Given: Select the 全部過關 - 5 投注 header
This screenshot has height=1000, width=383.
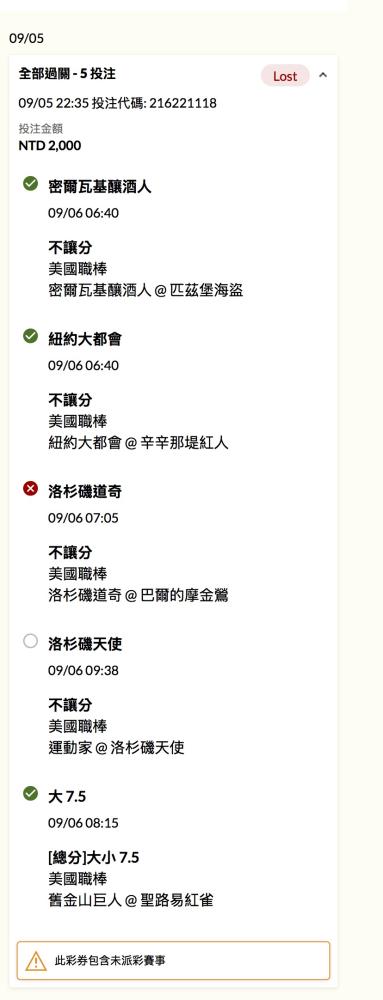Looking at the screenshot, I should tap(67, 74).
